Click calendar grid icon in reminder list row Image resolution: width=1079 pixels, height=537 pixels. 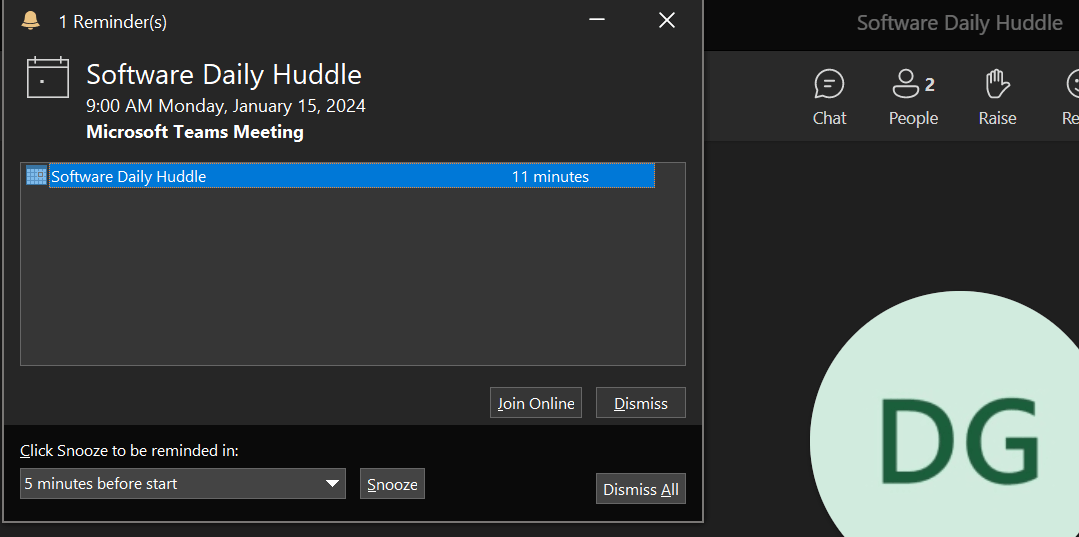pos(36,176)
